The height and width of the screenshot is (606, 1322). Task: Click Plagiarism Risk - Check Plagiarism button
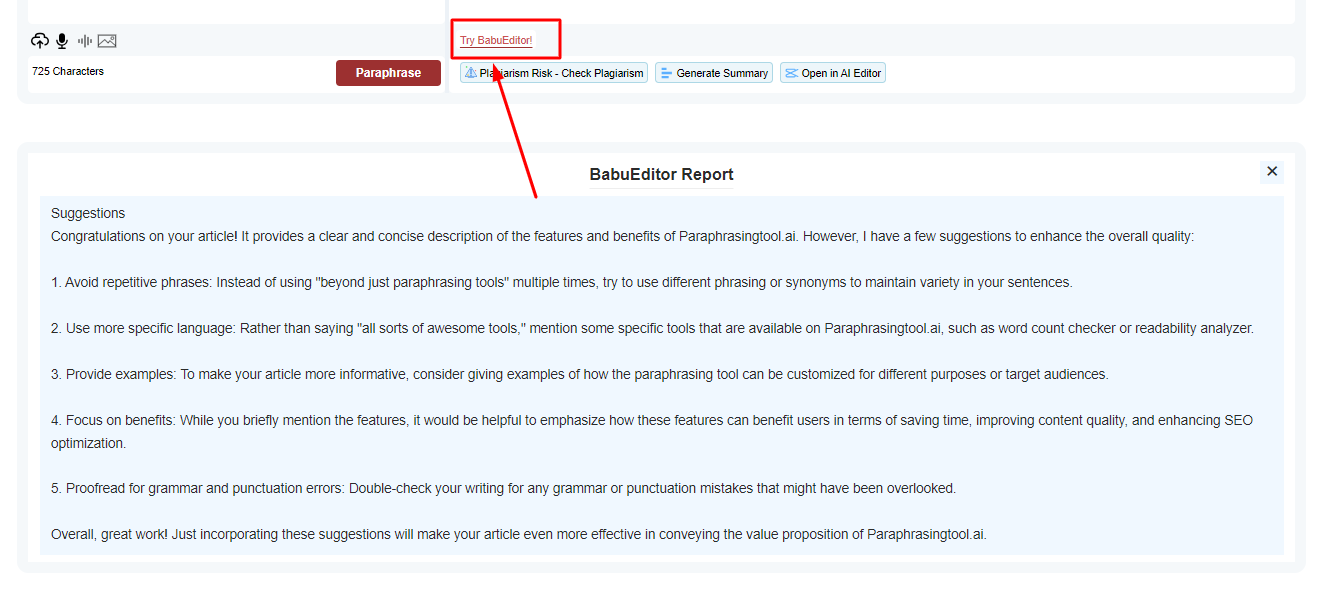click(554, 73)
